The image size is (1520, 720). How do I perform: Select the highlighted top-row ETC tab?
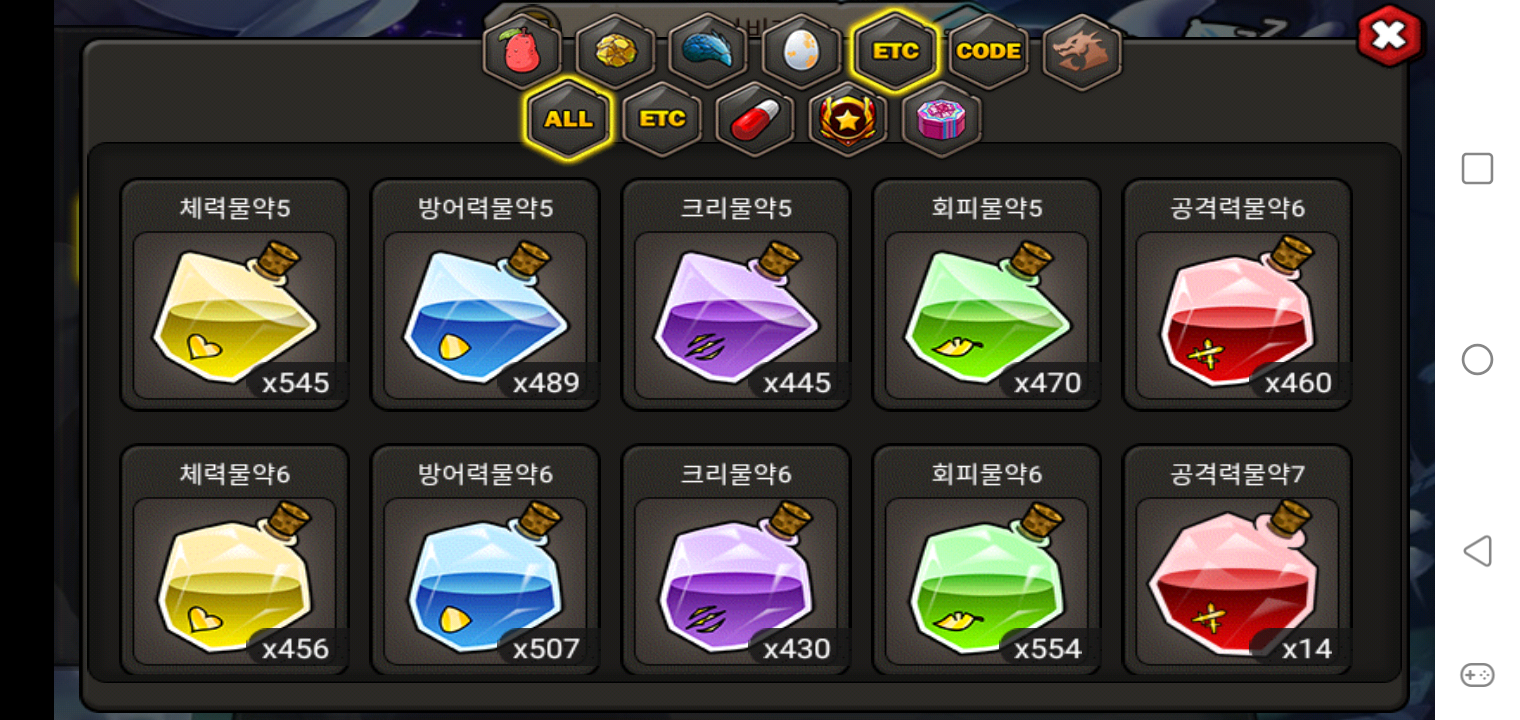click(895, 51)
